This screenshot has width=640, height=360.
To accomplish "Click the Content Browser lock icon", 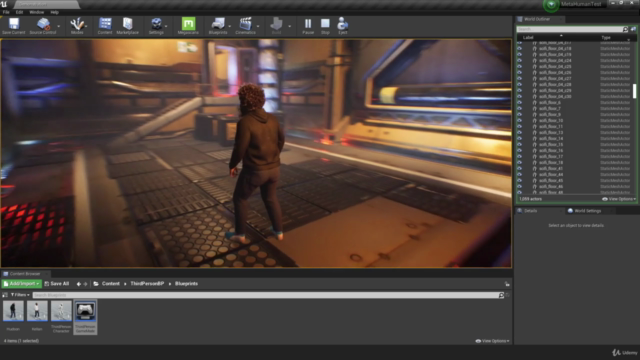I will tap(507, 284).
